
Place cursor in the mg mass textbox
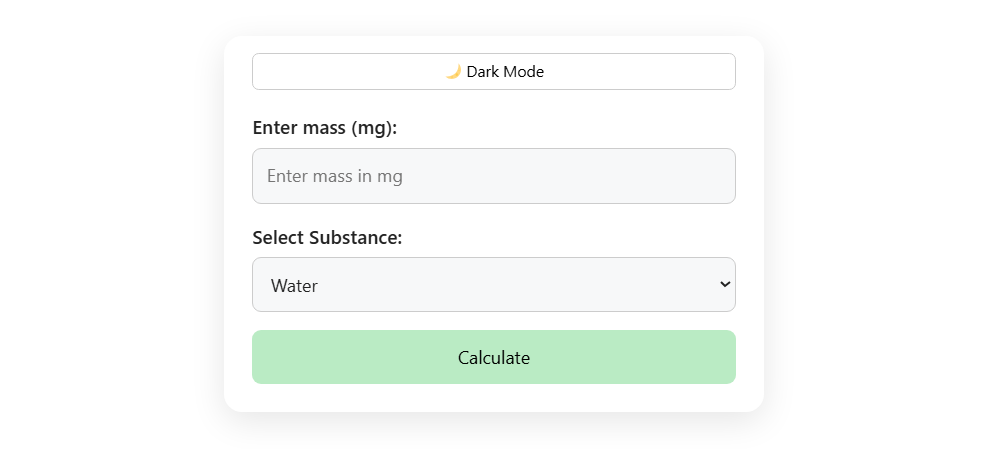point(494,176)
